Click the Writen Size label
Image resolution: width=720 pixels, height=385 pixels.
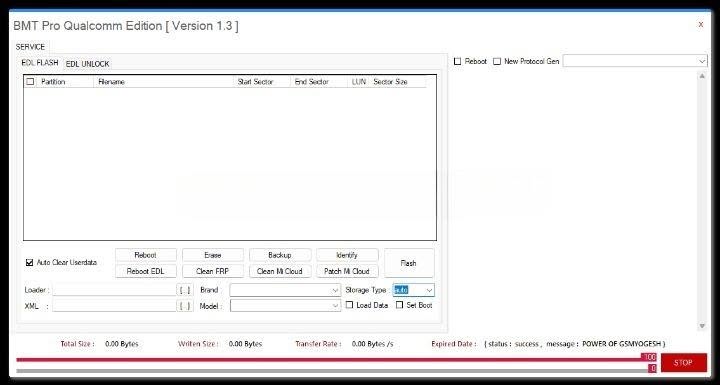tap(198, 344)
